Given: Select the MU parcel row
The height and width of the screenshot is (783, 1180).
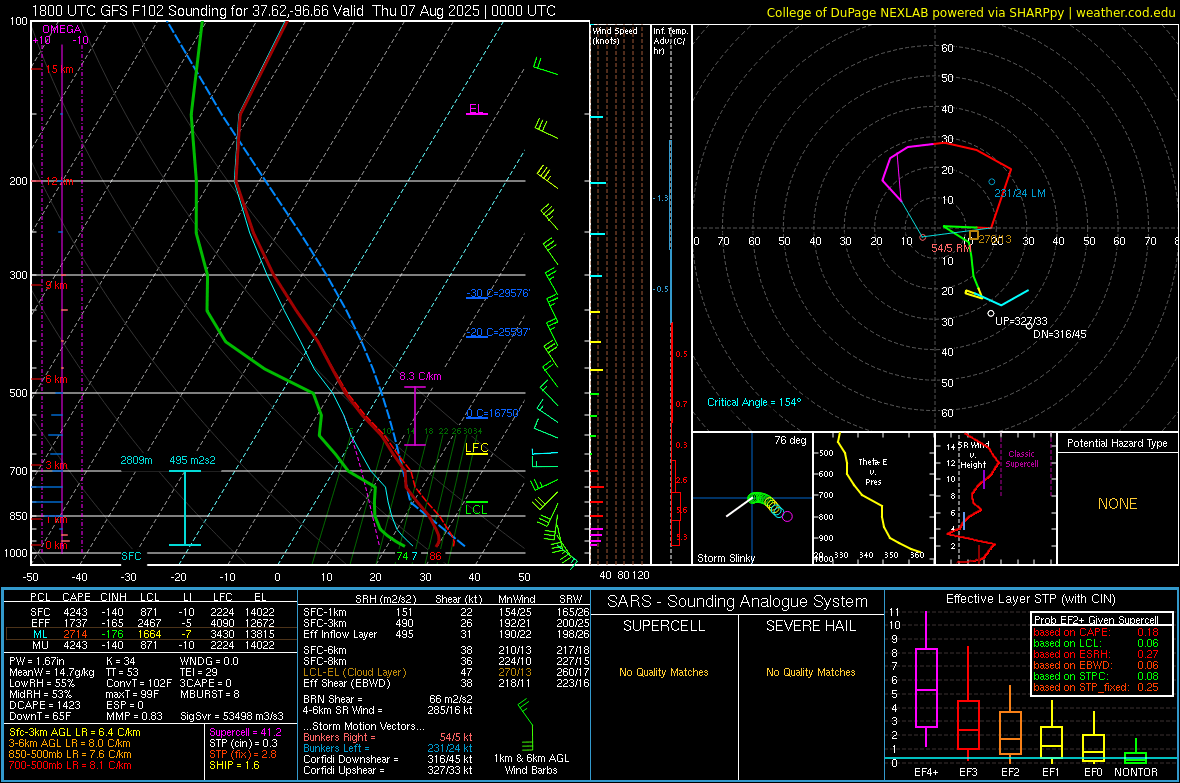Looking at the screenshot, I should [150, 645].
